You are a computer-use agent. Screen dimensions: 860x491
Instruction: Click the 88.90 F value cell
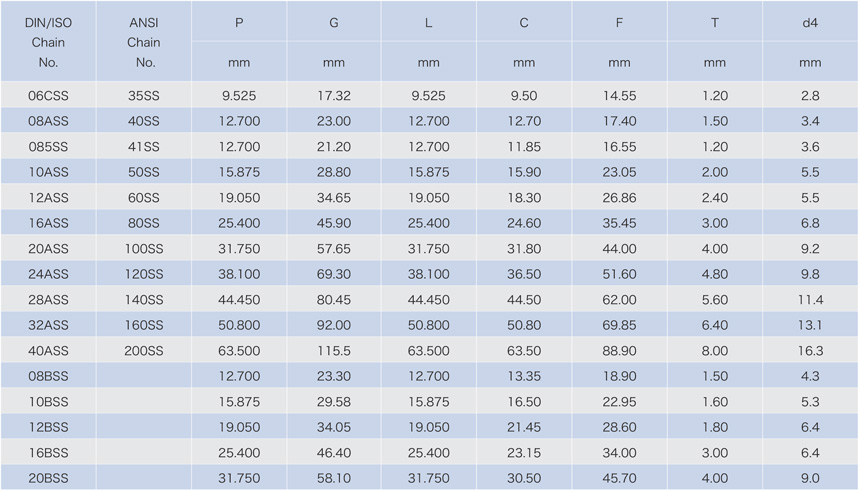point(619,351)
